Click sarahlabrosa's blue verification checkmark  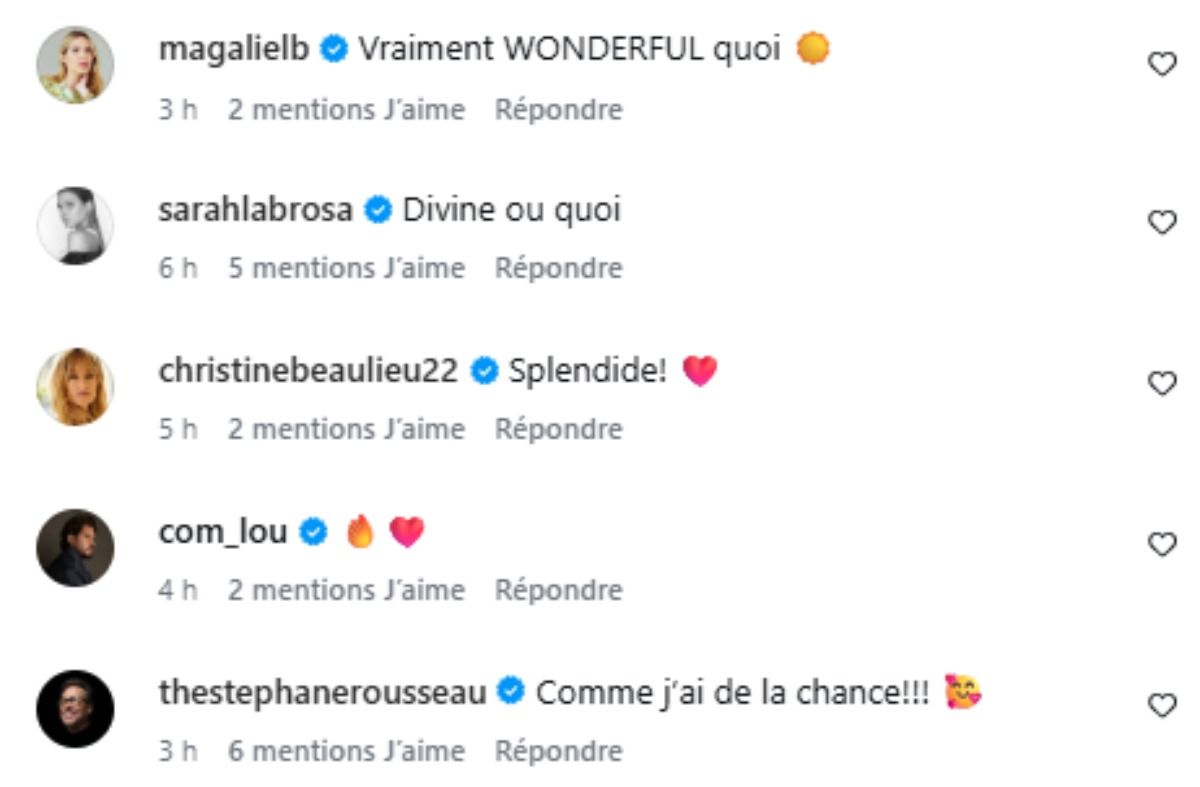(376, 210)
